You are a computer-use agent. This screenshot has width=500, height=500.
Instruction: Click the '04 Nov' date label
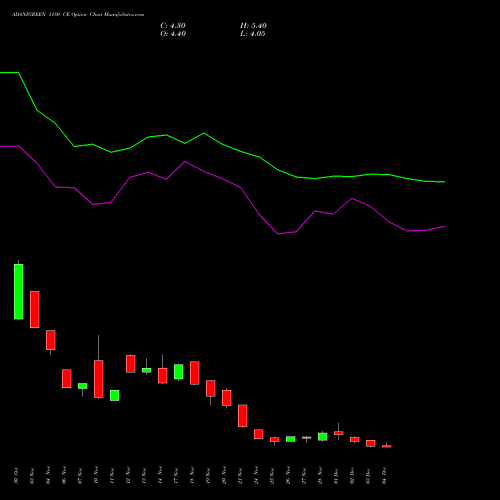click(48, 476)
